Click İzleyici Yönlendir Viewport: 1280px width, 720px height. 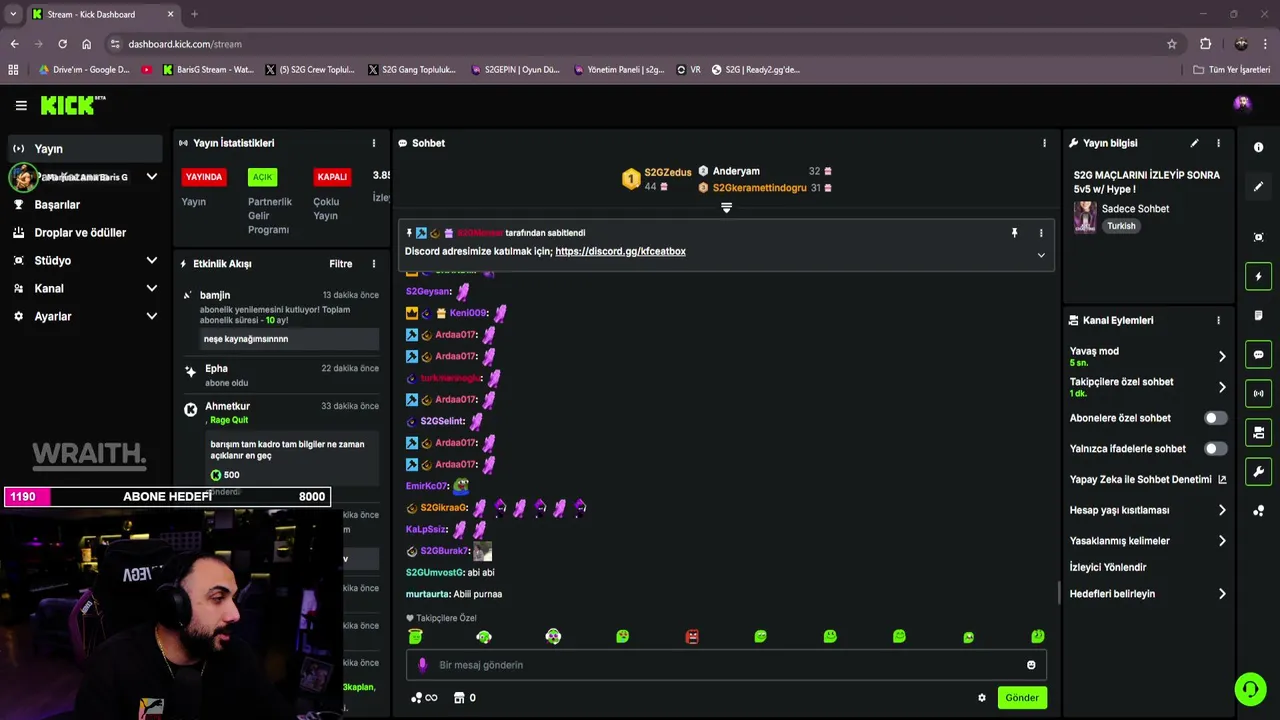click(x=1108, y=567)
